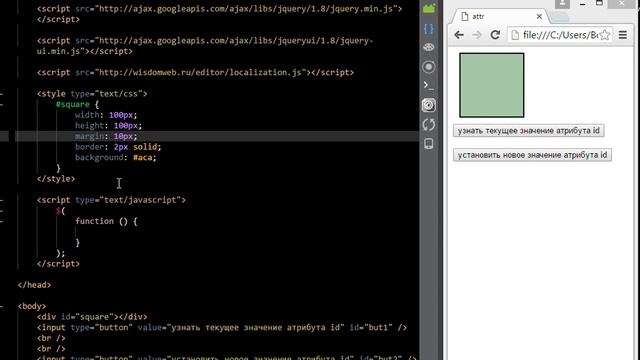Open Chrome's hamburger menu
640x360 pixels.
point(622,35)
